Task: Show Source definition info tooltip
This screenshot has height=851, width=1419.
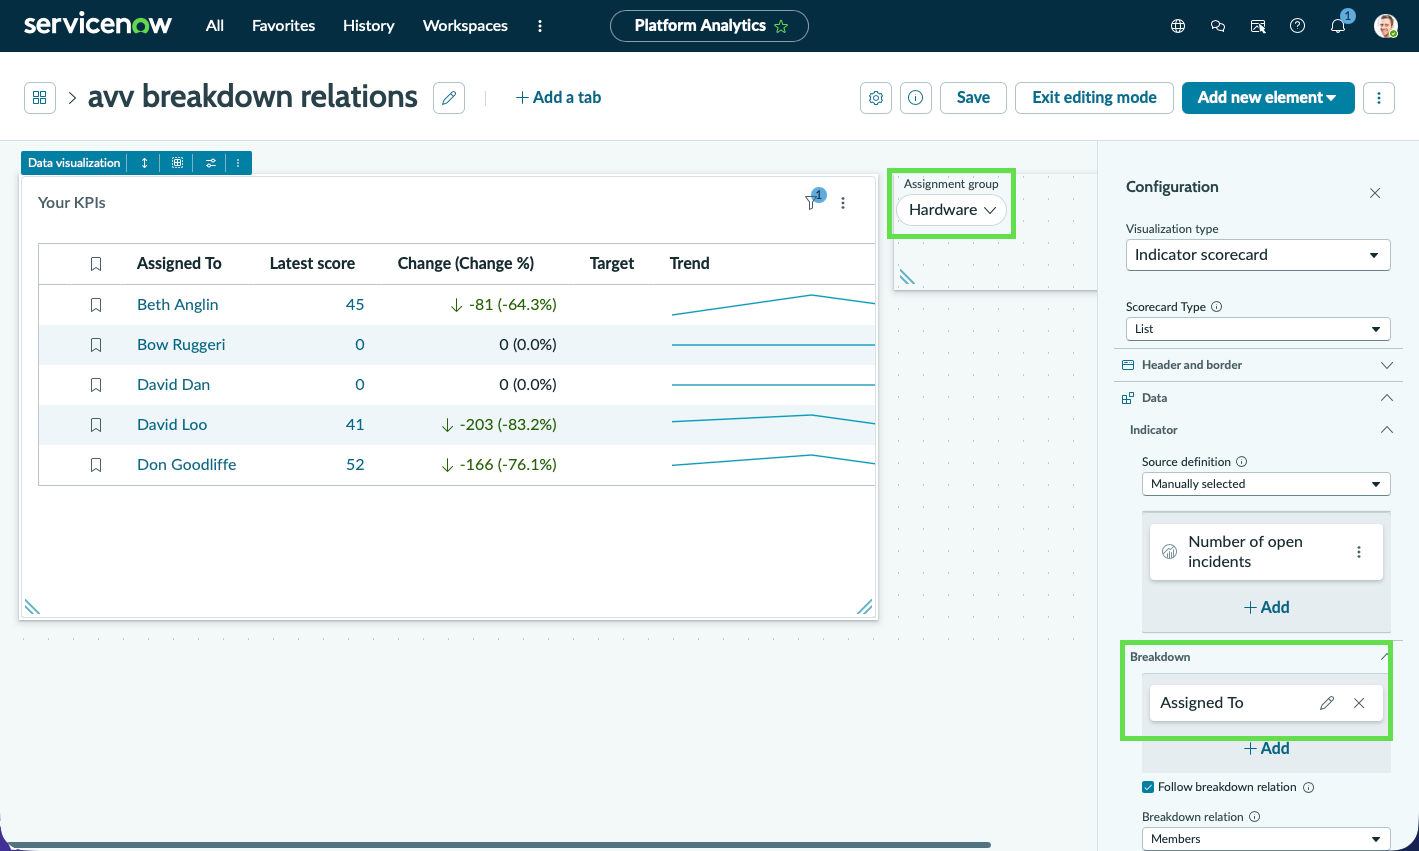Action: pos(1242,462)
